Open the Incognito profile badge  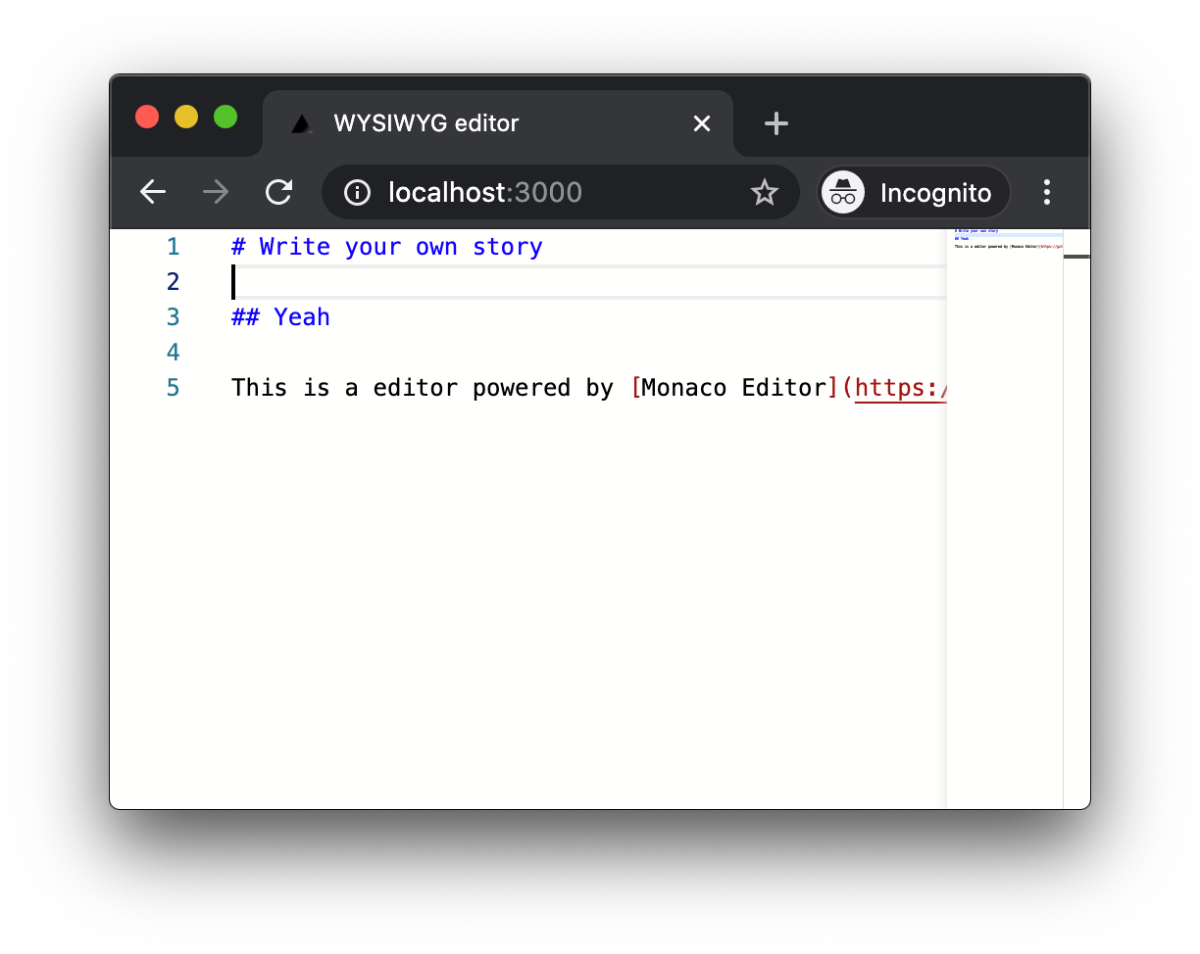tap(915, 193)
